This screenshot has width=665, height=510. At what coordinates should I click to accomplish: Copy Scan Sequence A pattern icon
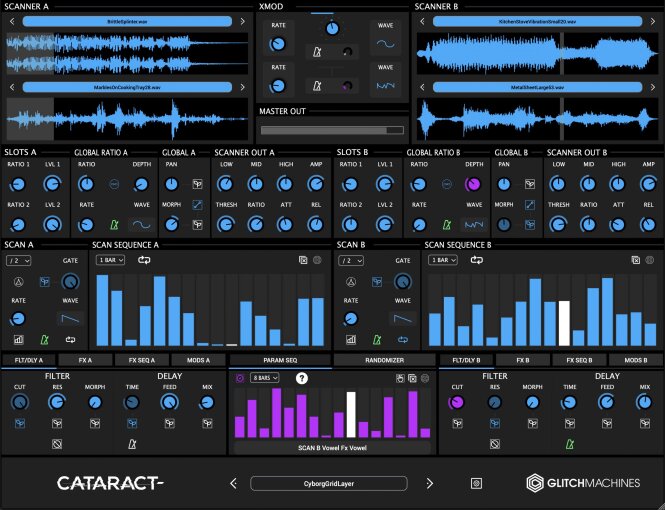[x=303, y=260]
